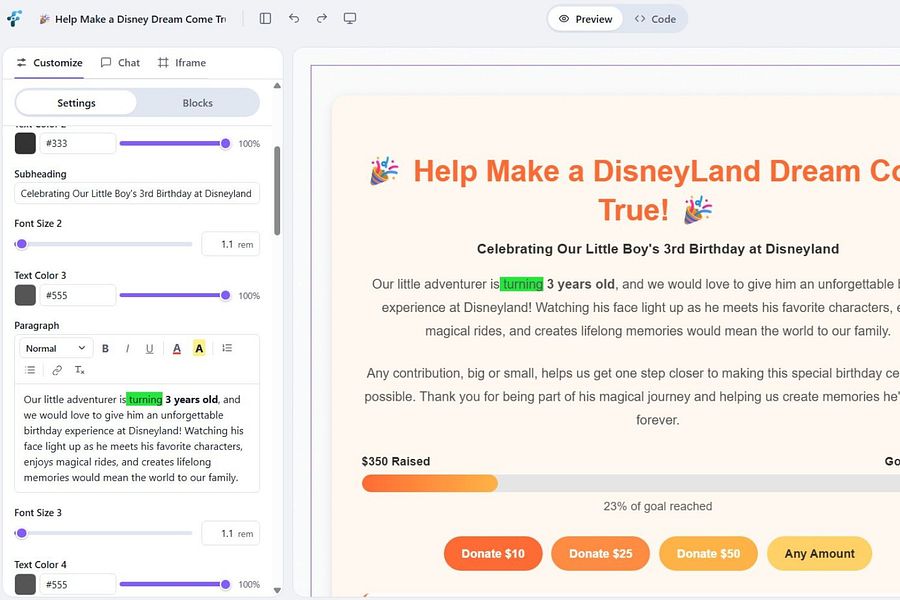Click the undo arrow icon
Viewport: 900px width, 600px height.
(x=294, y=18)
